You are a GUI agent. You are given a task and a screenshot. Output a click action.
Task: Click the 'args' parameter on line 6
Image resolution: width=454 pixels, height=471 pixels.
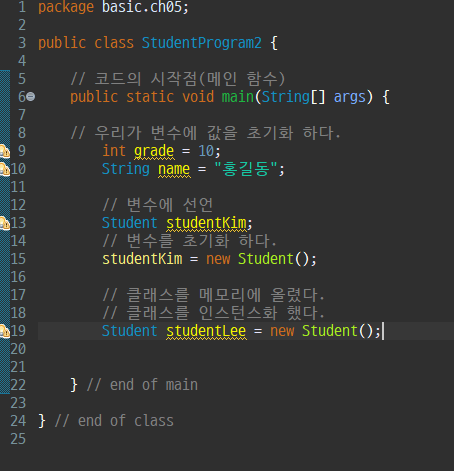pos(350,97)
